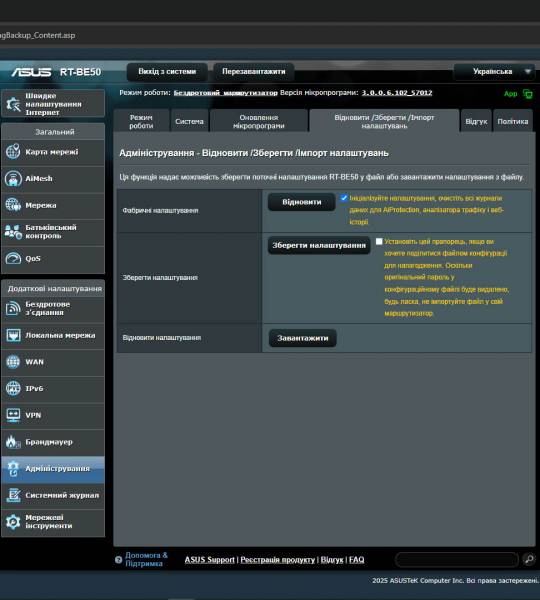Click the Брандмауер flame icon
The width and height of the screenshot is (540, 600).
pyautogui.click(x=13, y=442)
